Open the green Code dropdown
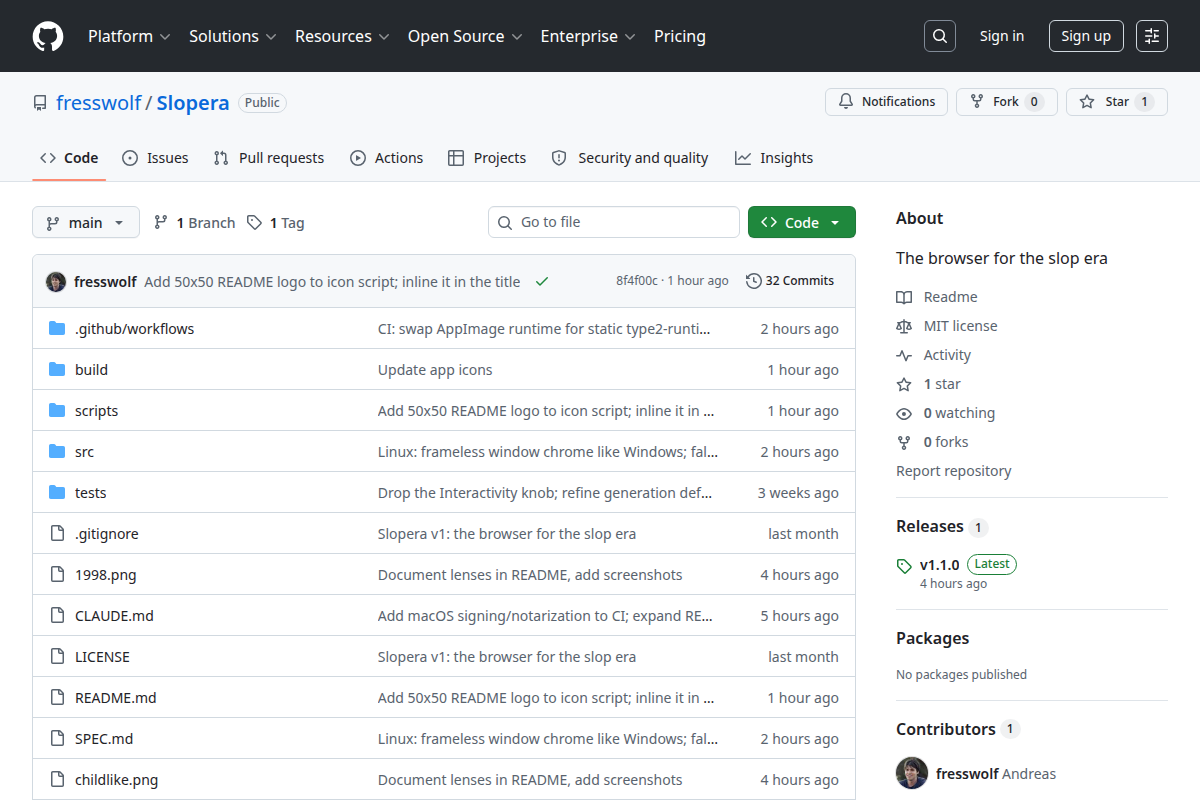The width and height of the screenshot is (1200, 800). click(x=802, y=222)
